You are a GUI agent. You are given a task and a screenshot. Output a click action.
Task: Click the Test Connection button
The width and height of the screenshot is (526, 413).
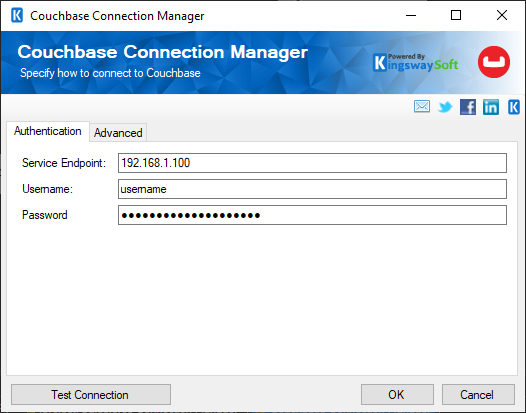pyautogui.click(x=91, y=395)
